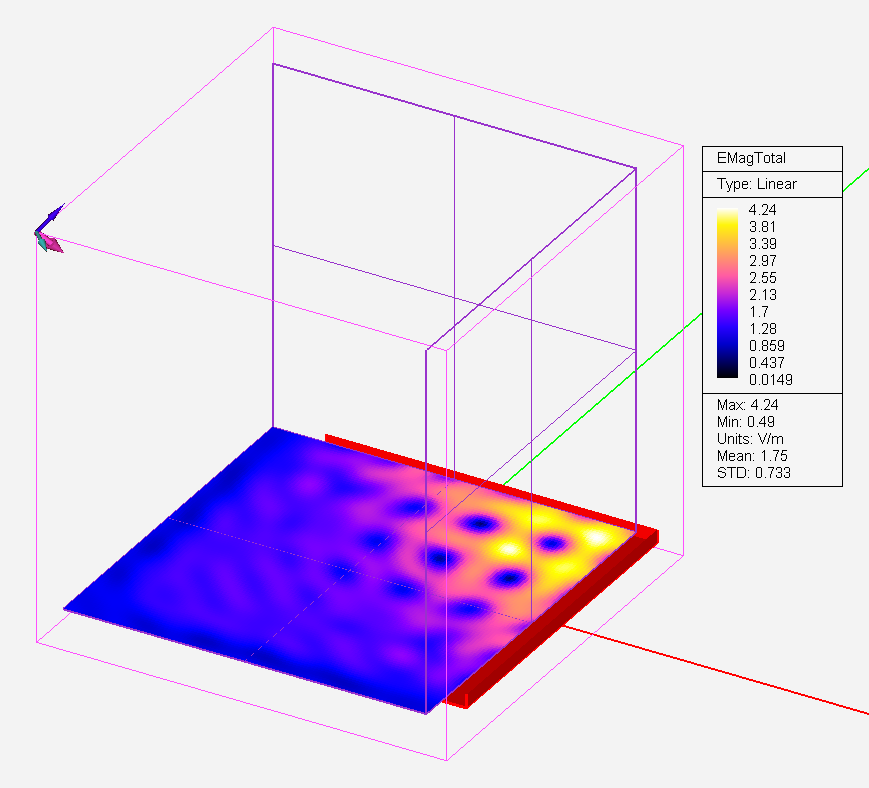Image resolution: width=869 pixels, height=788 pixels.
Task: Click the 0.437 scale value
Action: click(x=766, y=363)
